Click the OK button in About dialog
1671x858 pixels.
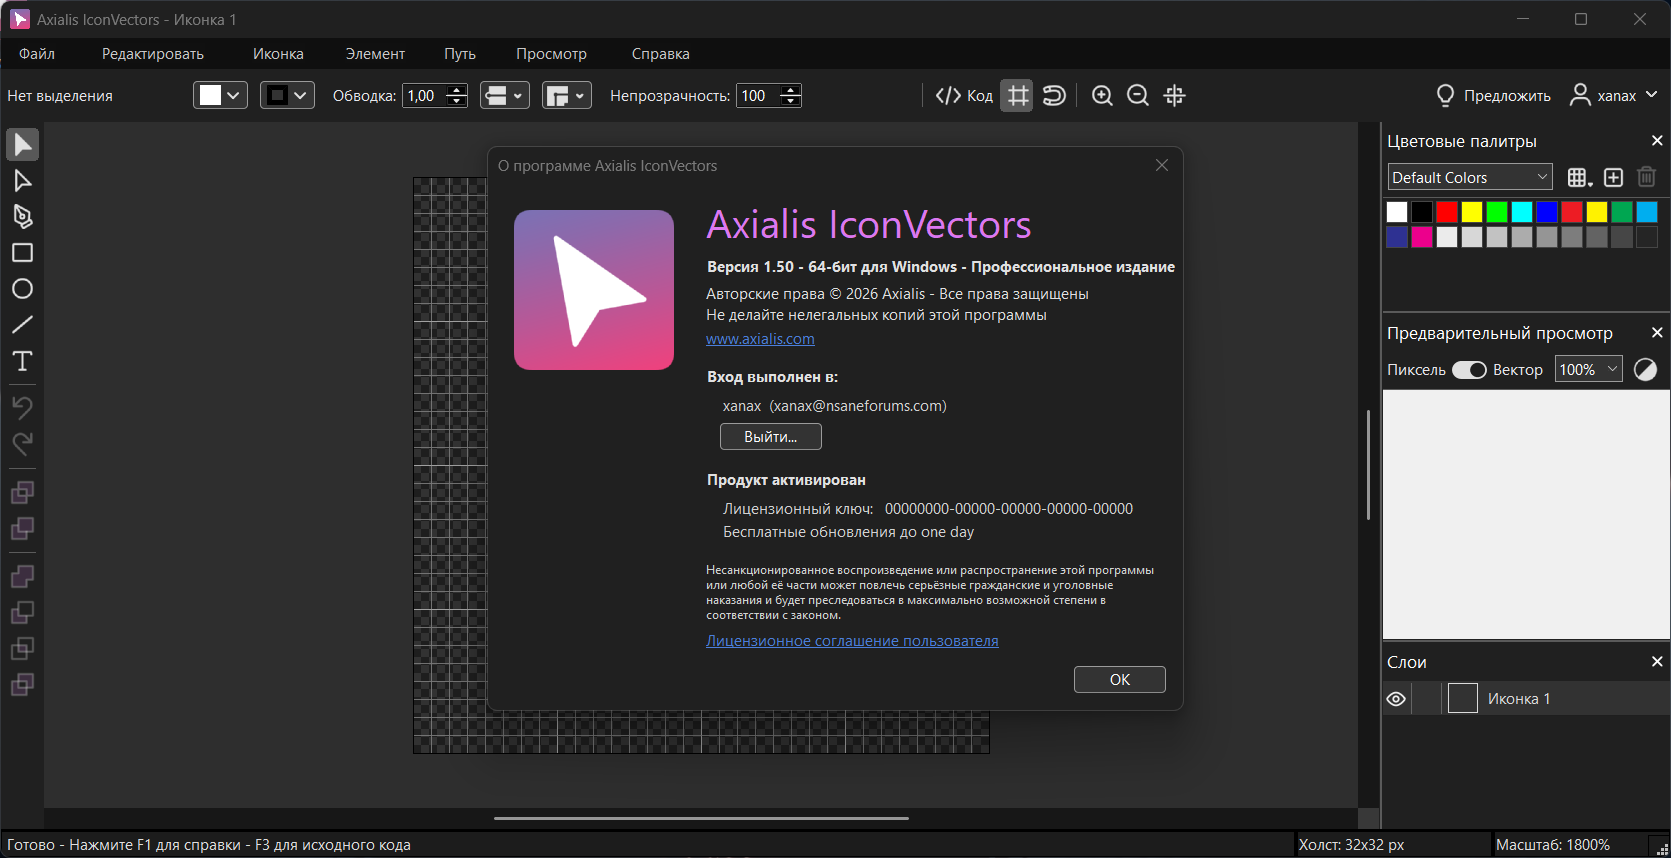(1119, 680)
